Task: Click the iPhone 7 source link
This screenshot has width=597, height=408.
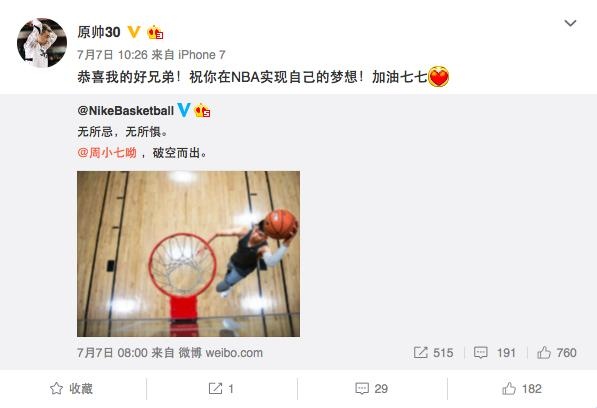Action: [x=202, y=55]
